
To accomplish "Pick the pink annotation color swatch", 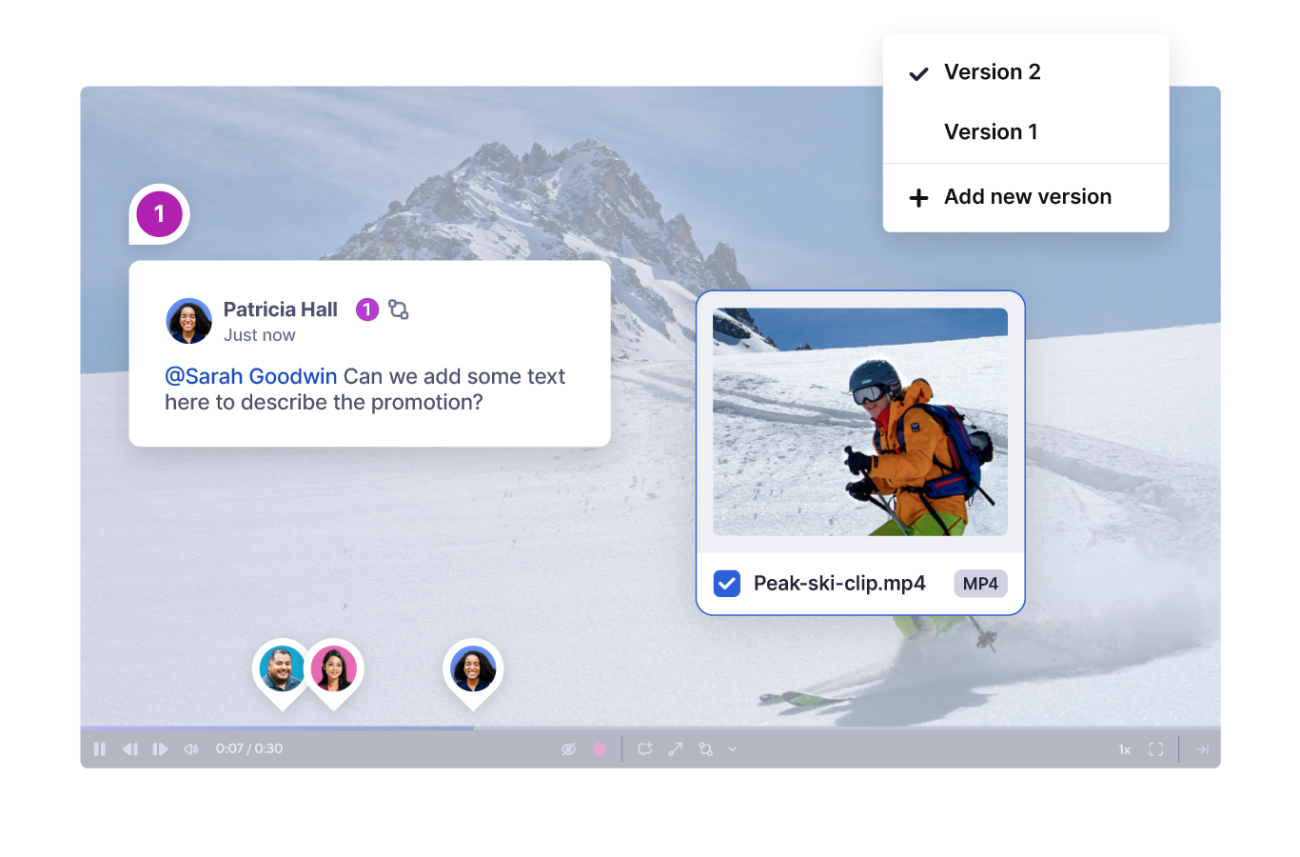I will click(599, 749).
